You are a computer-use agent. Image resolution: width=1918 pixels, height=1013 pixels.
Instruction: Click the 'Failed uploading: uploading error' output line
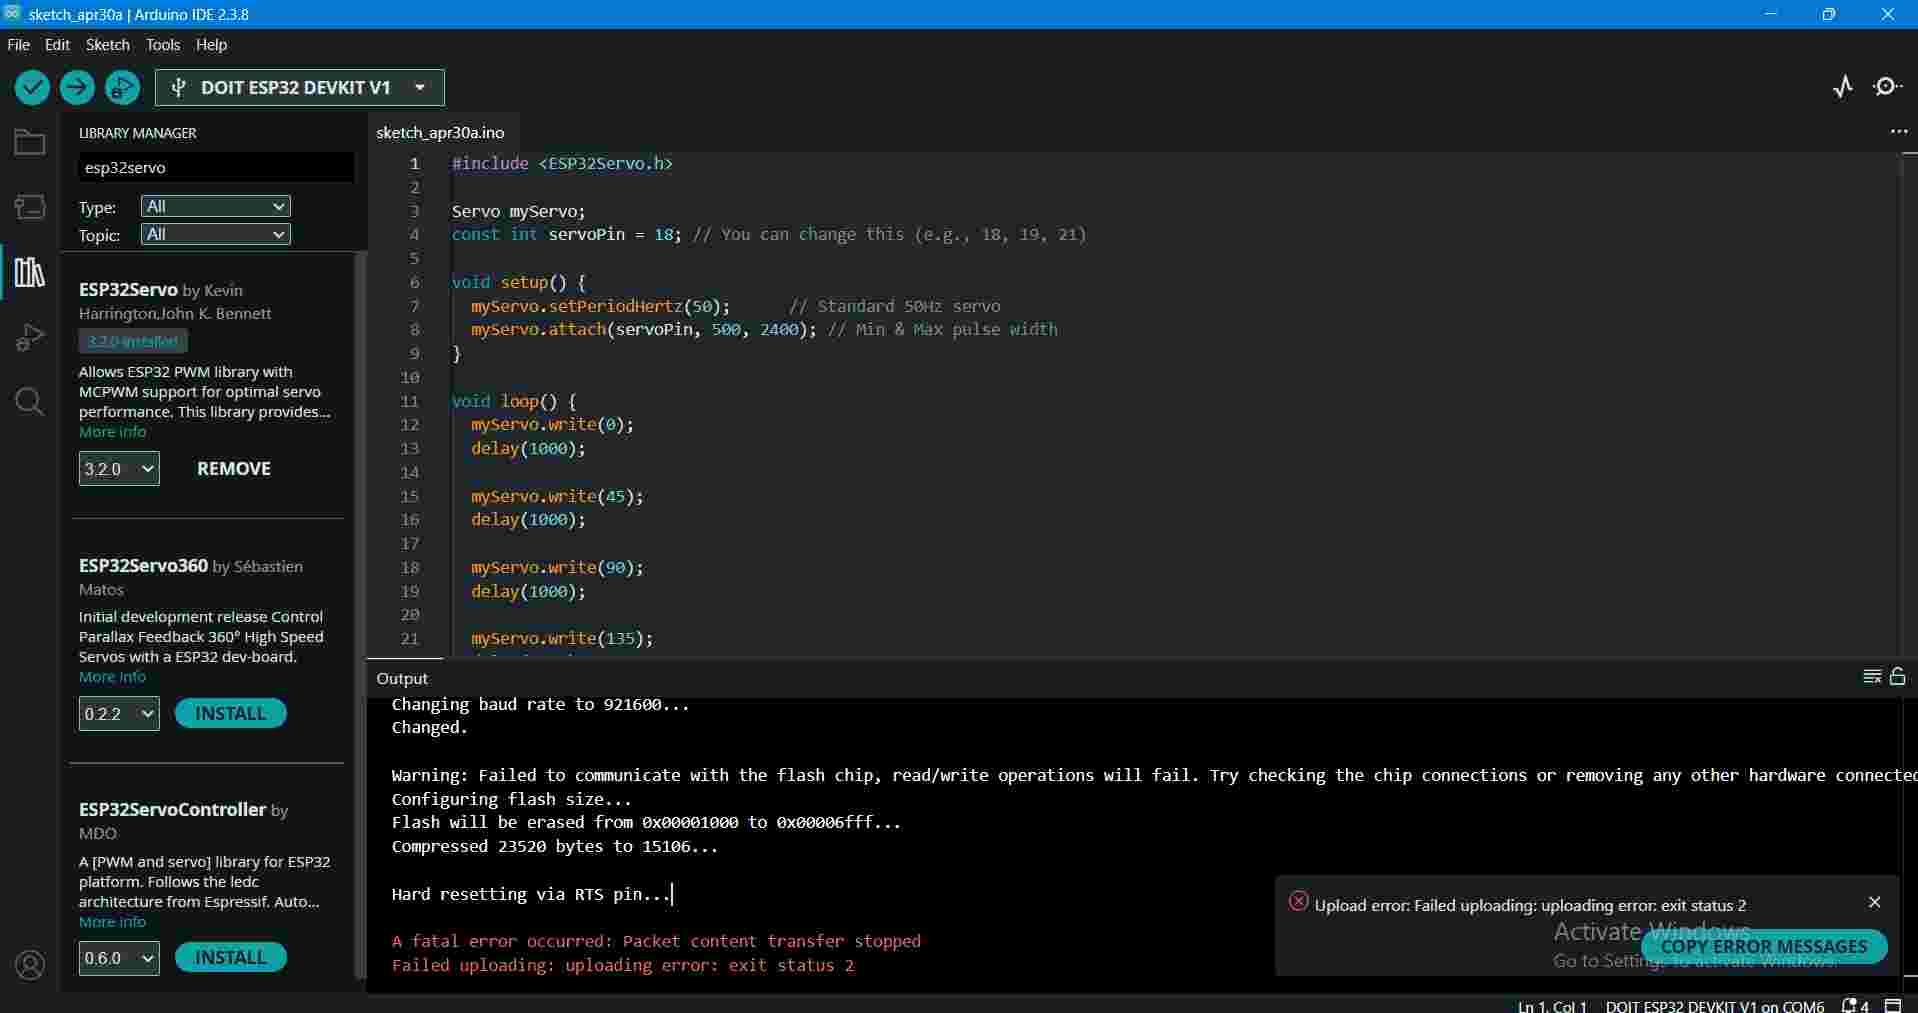tap(623, 965)
